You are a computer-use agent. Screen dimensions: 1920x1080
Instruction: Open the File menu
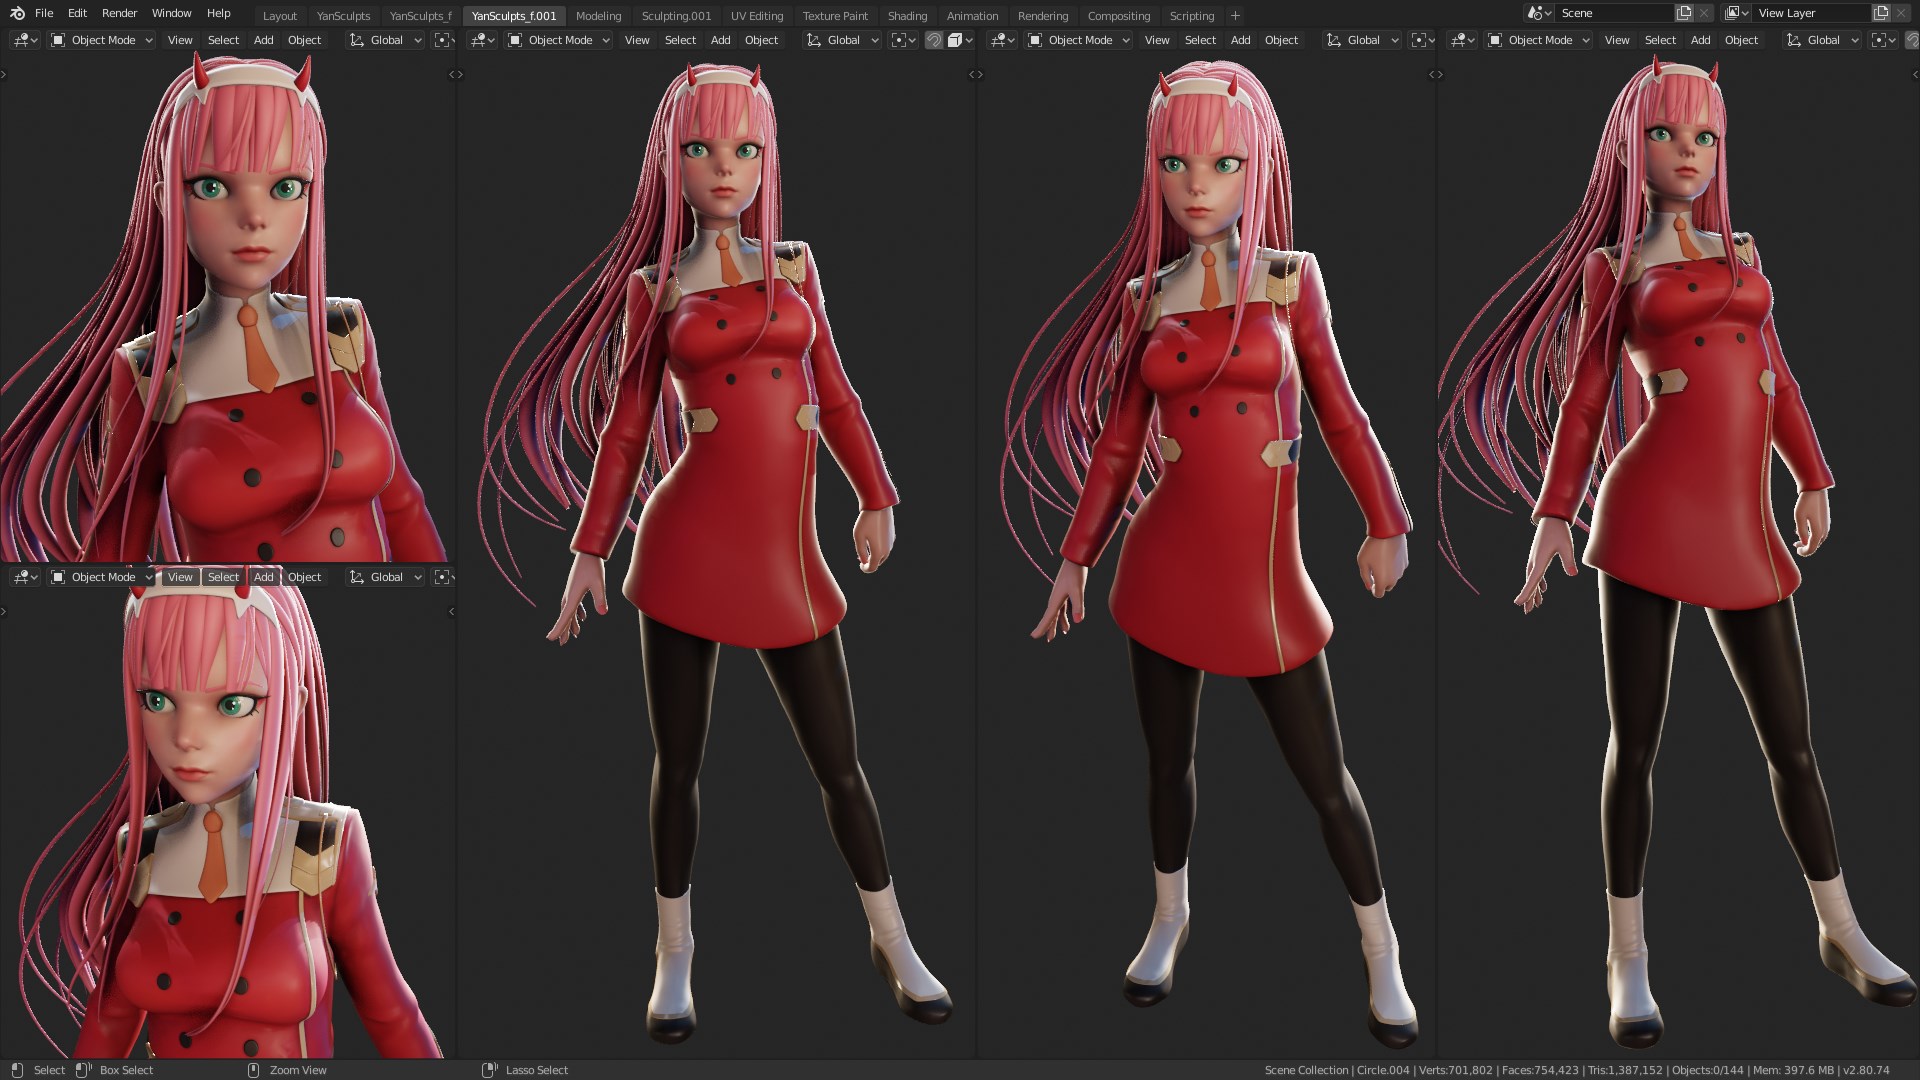click(44, 13)
